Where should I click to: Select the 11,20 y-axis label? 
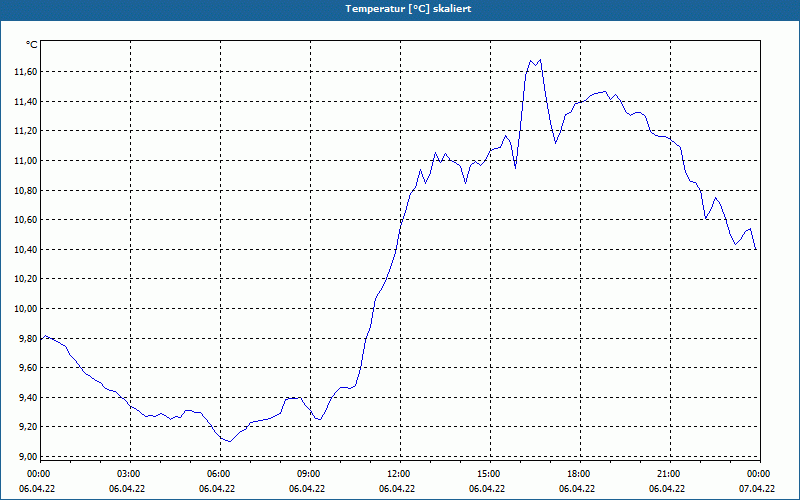(x=26, y=131)
